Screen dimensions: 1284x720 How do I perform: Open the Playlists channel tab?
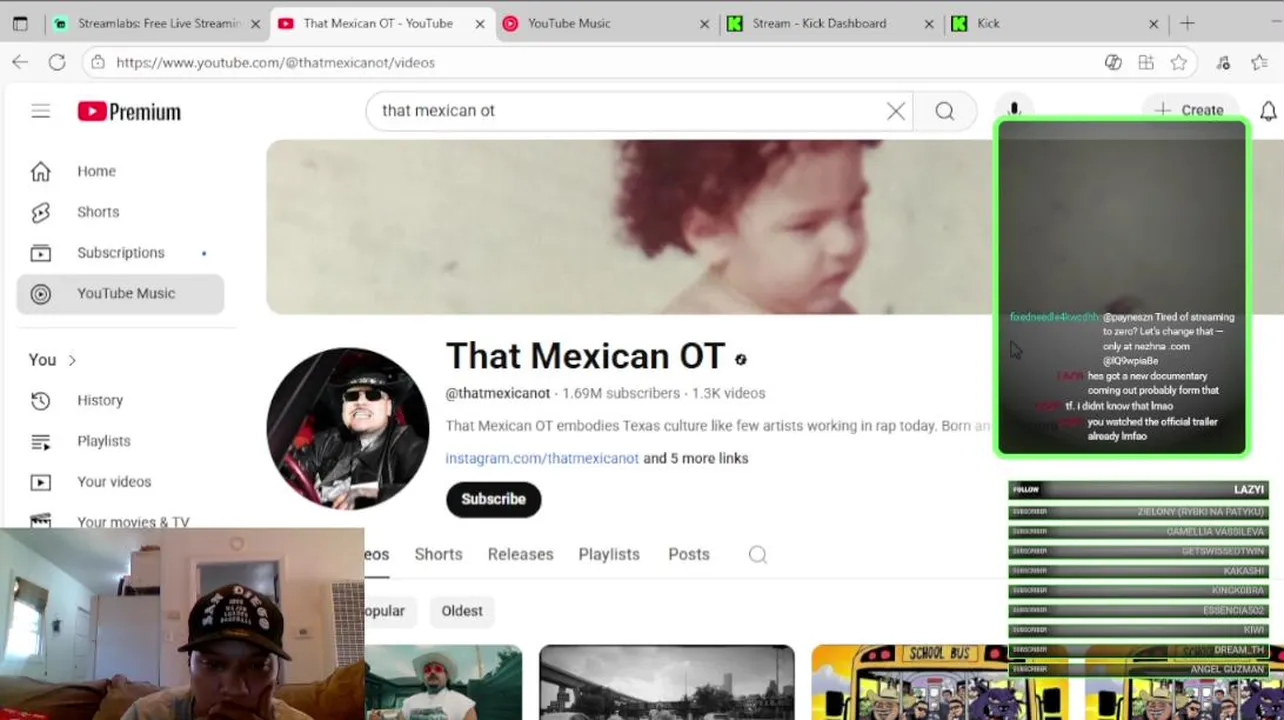pyautogui.click(x=609, y=554)
